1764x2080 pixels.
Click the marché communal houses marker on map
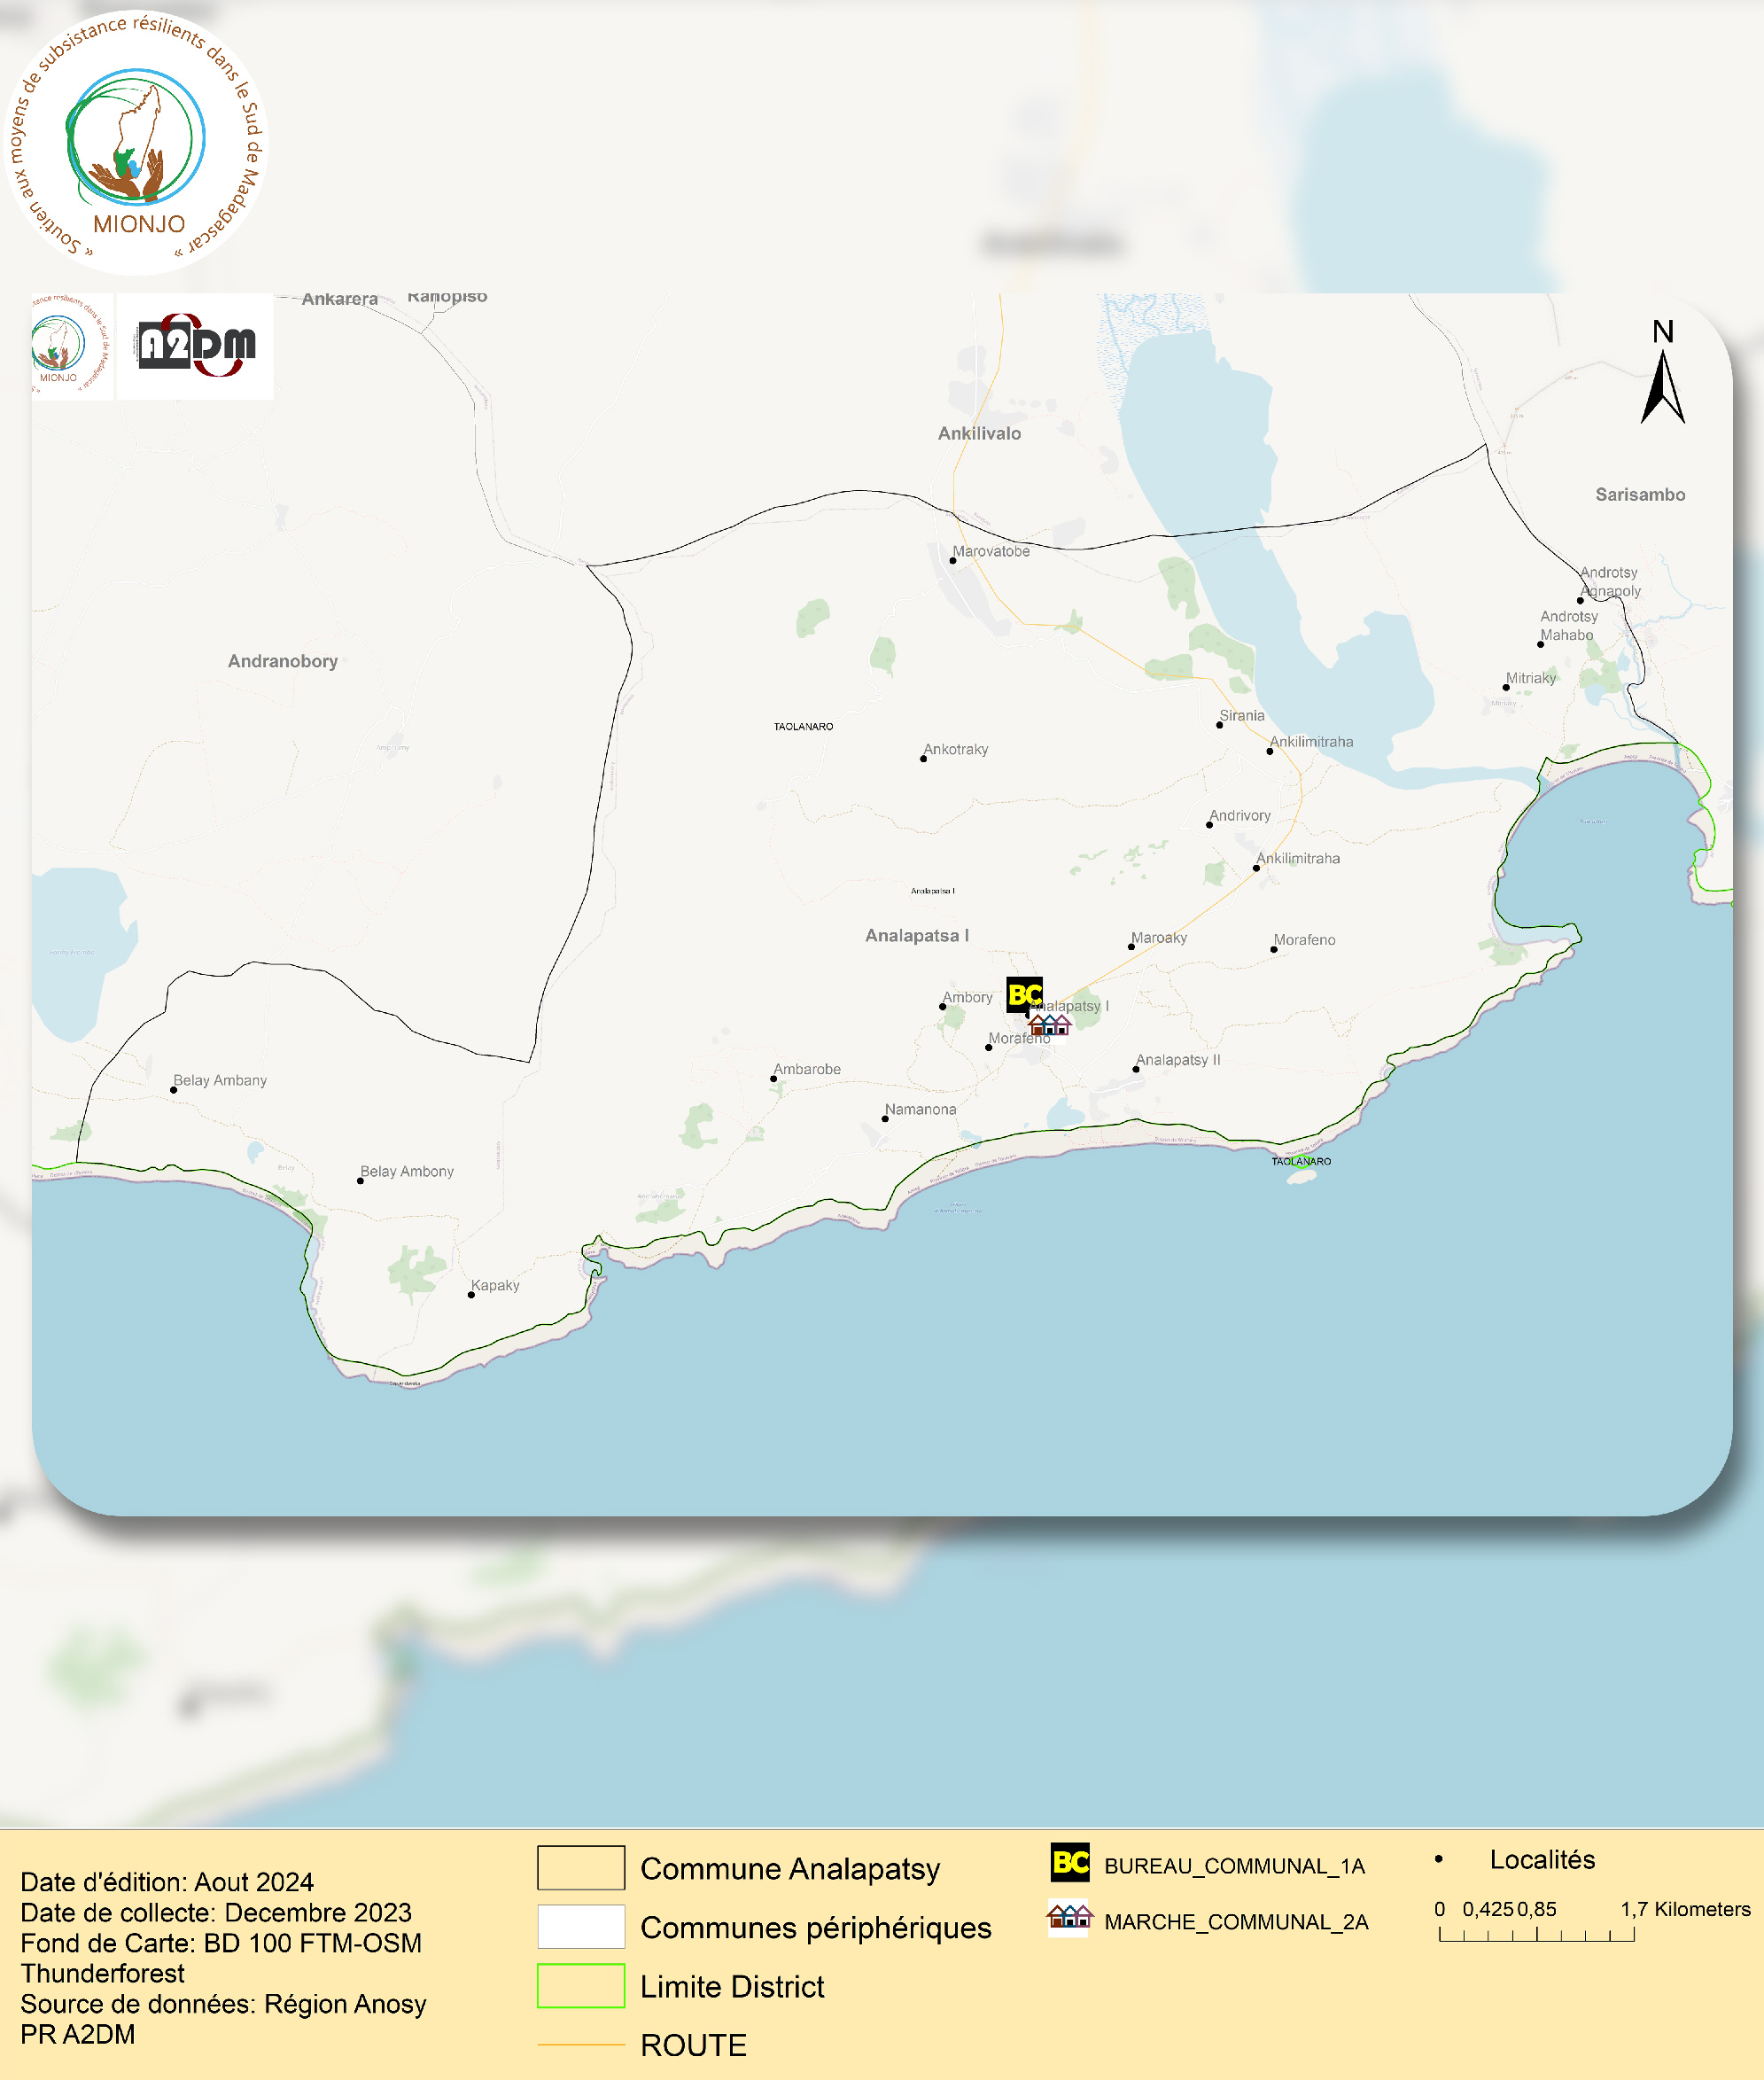coord(1049,1024)
